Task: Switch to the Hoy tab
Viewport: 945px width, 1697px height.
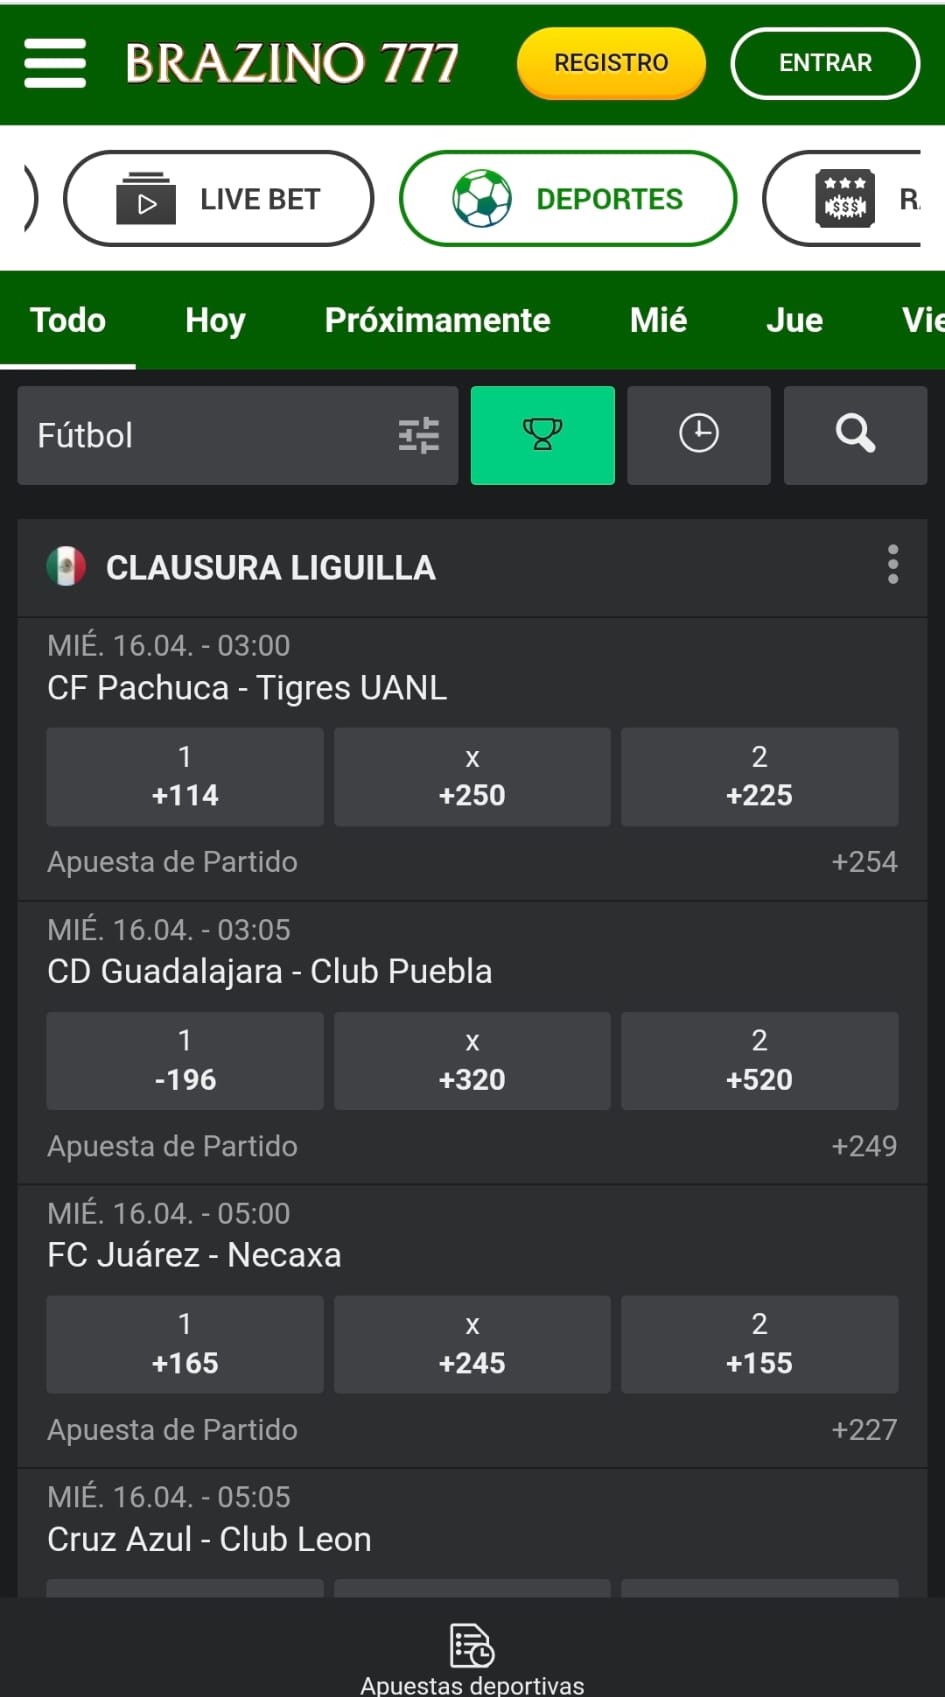Action: pyautogui.click(x=215, y=320)
